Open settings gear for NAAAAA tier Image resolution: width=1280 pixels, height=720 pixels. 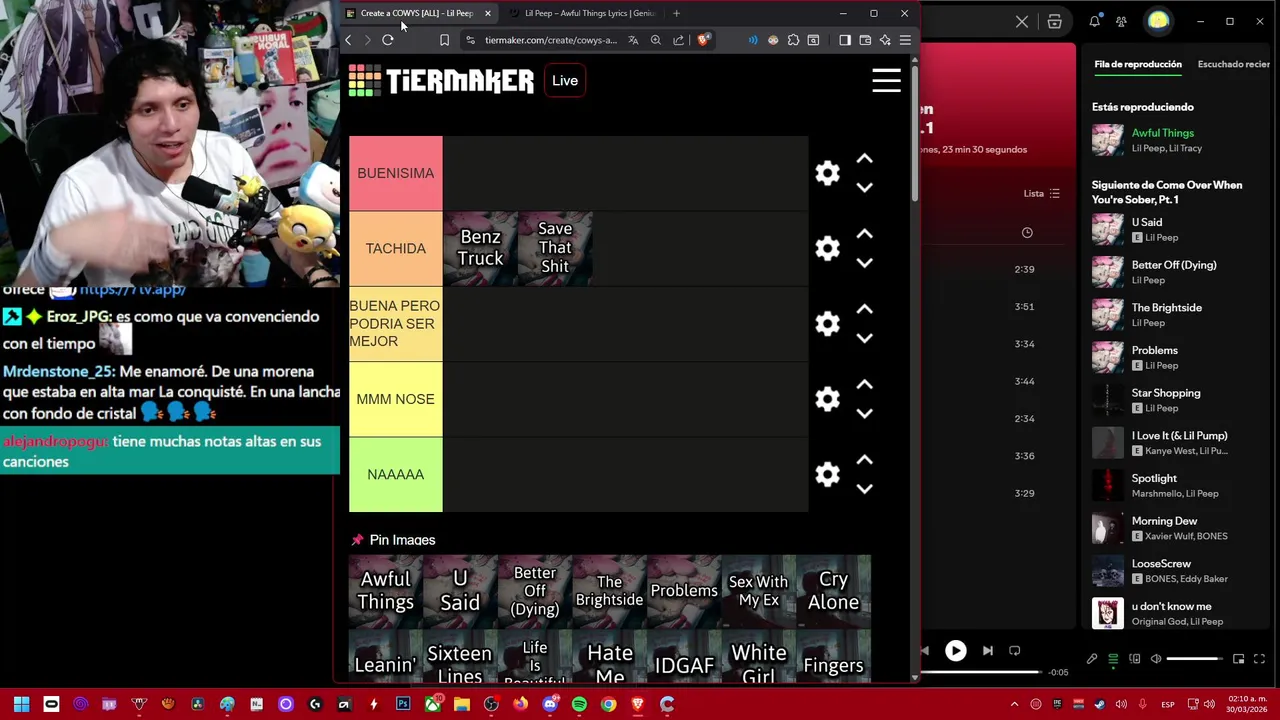pyautogui.click(x=827, y=474)
